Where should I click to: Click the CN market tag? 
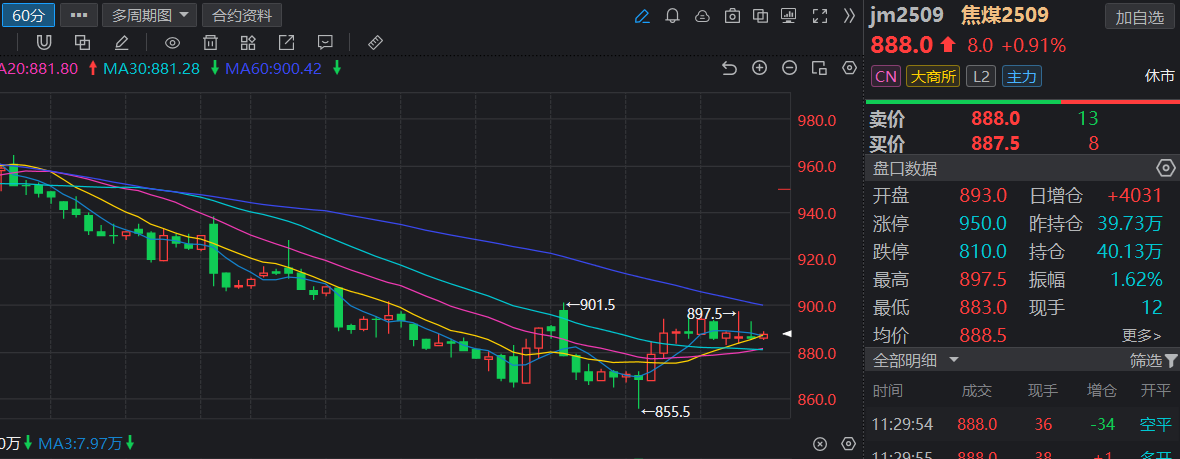886,76
